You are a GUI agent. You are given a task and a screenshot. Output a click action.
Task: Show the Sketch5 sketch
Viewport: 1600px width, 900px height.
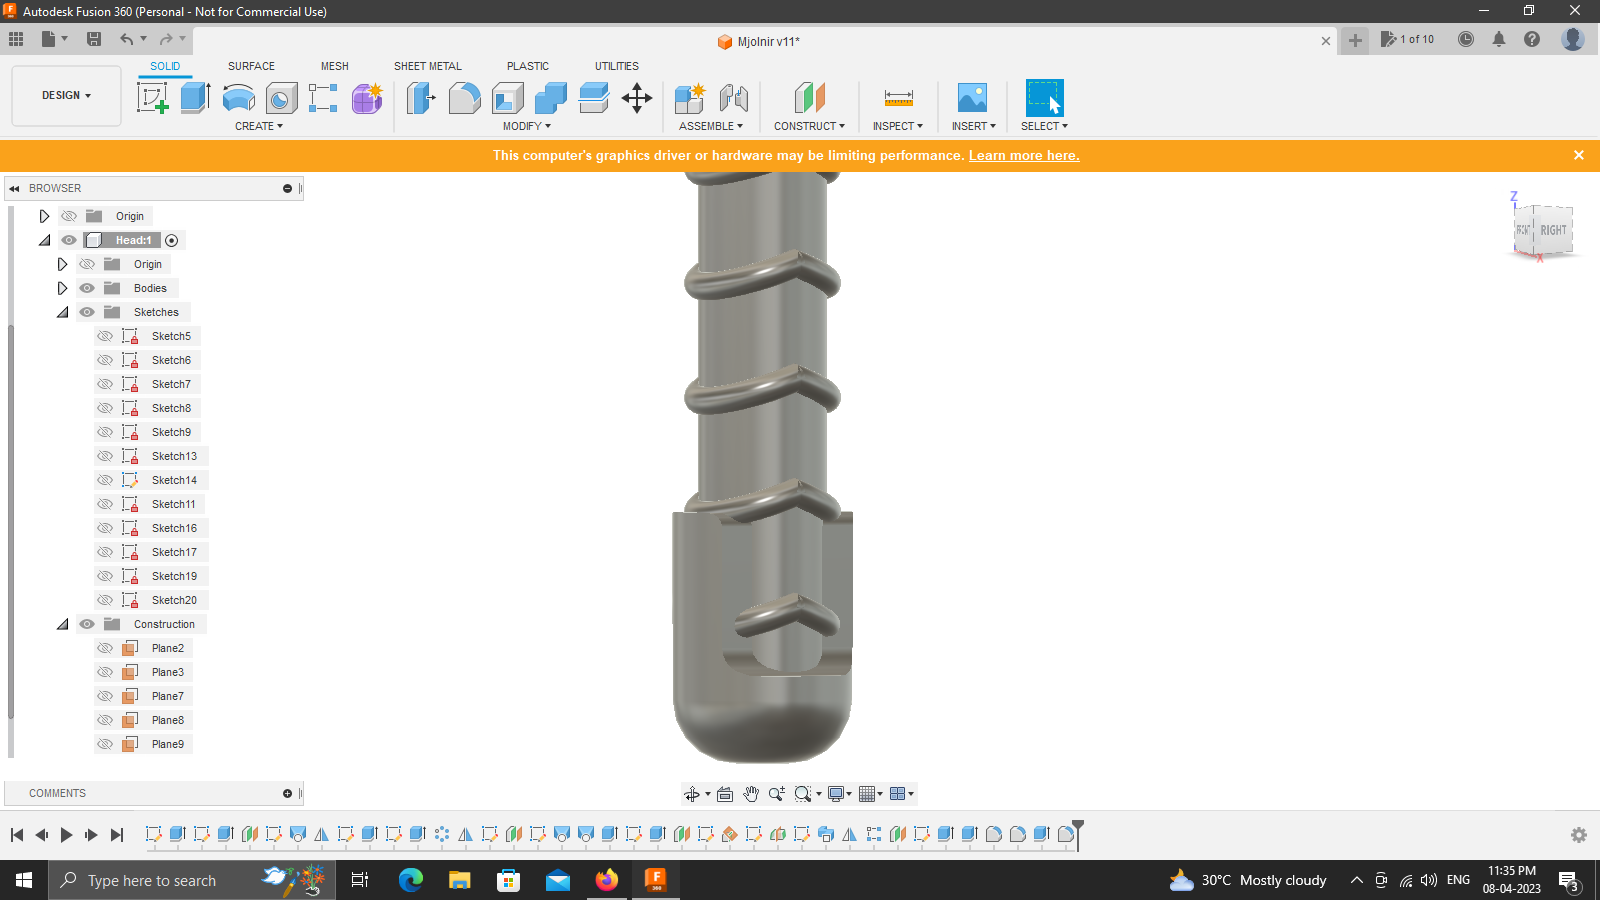pos(105,335)
